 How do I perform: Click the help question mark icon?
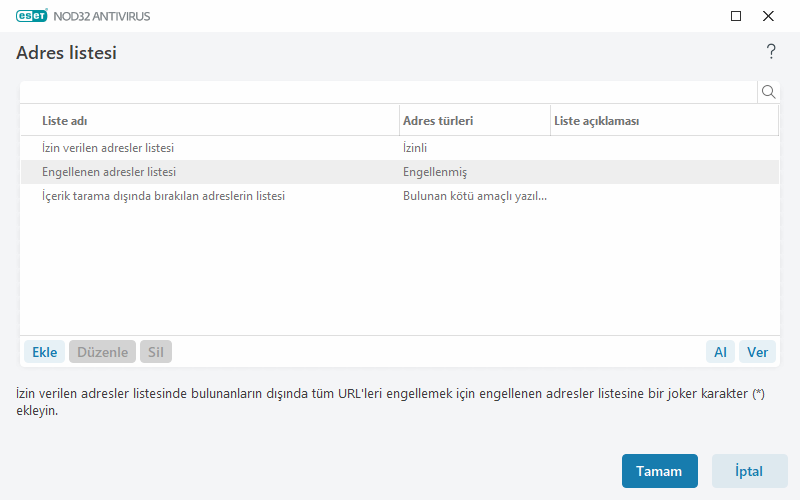[x=771, y=52]
